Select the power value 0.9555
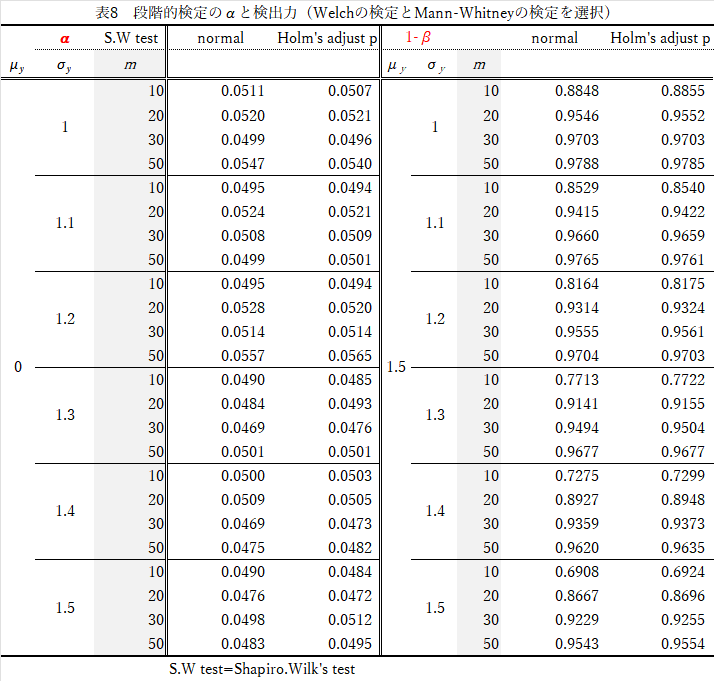 [577, 332]
